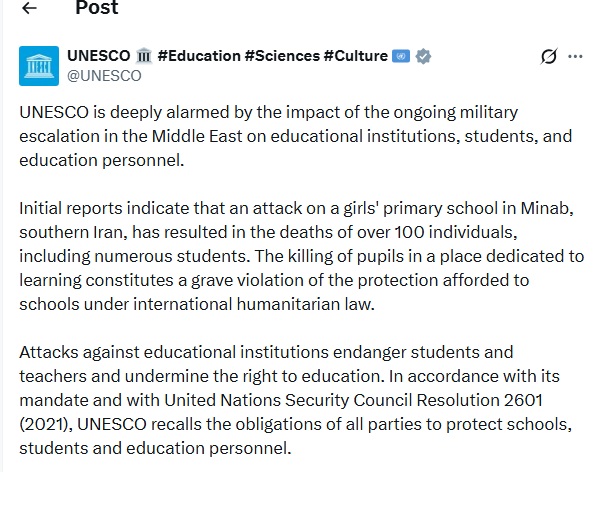Click the grey verified checkmark badge
Screen dimensions: 601x531
click(x=423, y=56)
